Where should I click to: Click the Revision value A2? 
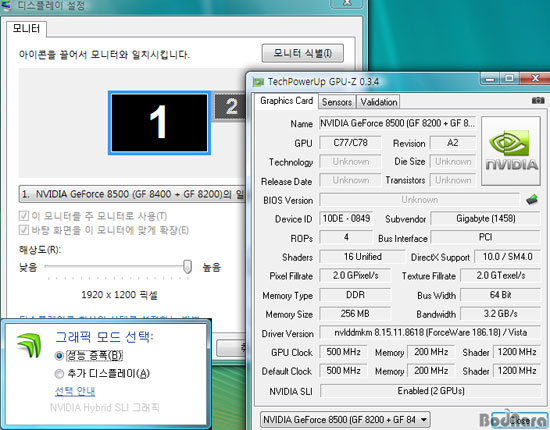452,143
